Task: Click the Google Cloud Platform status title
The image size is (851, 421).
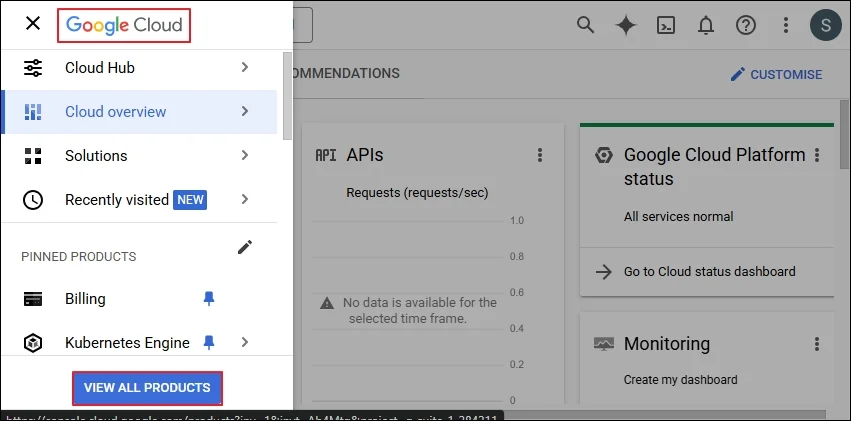Action: click(x=714, y=167)
